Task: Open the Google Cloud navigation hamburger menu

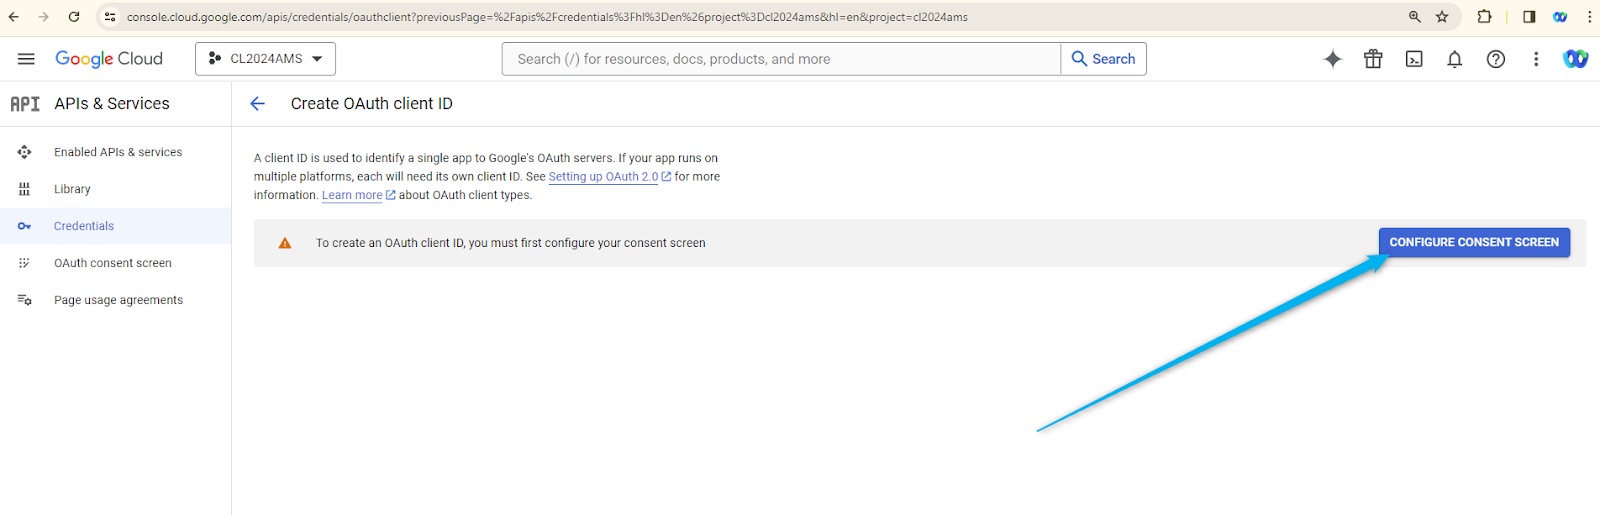Action: coord(26,59)
